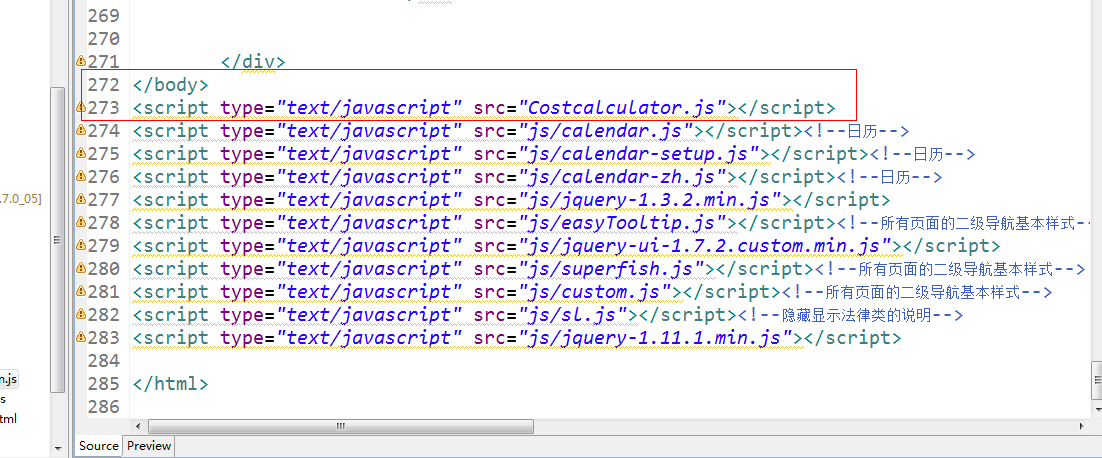This screenshot has height=458, width=1102.
Task: Click the </div> tag on line 271
Action: pos(253,62)
